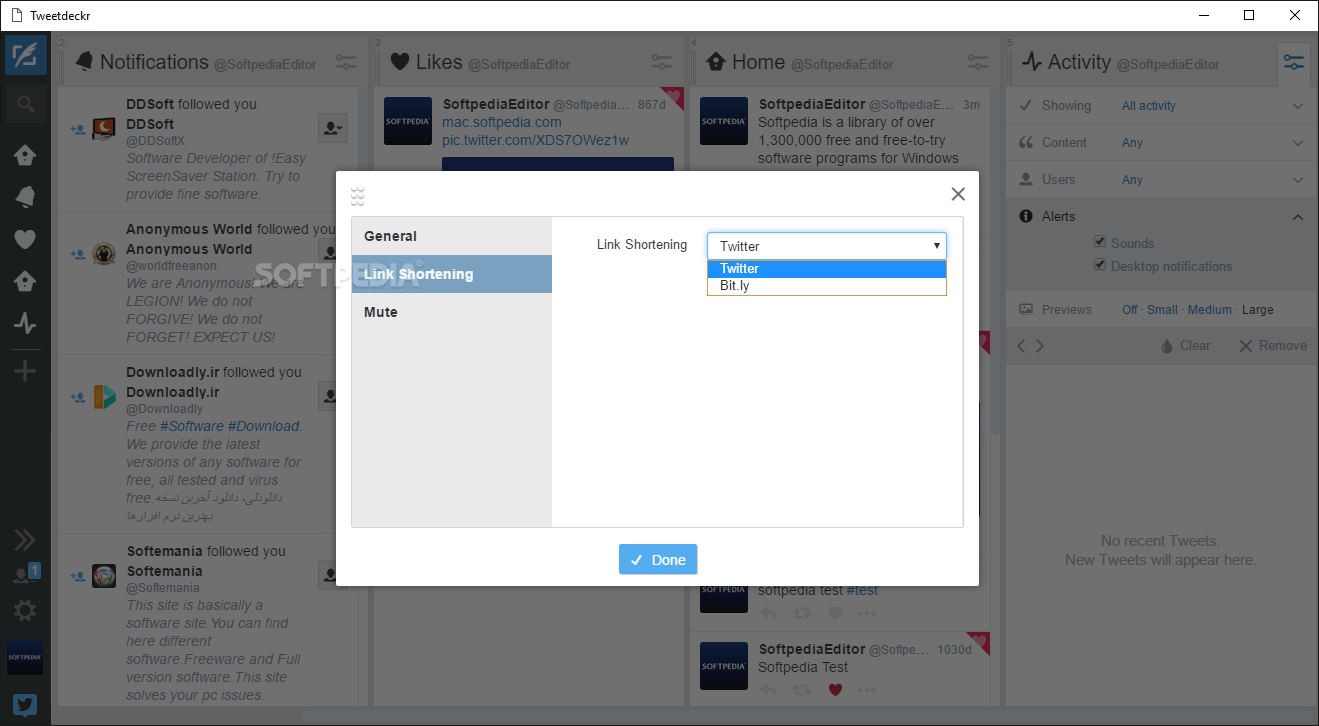This screenshot has height=726, width=1319.
Task: Expand sidebar with double chevron icon
Action: 25,541
